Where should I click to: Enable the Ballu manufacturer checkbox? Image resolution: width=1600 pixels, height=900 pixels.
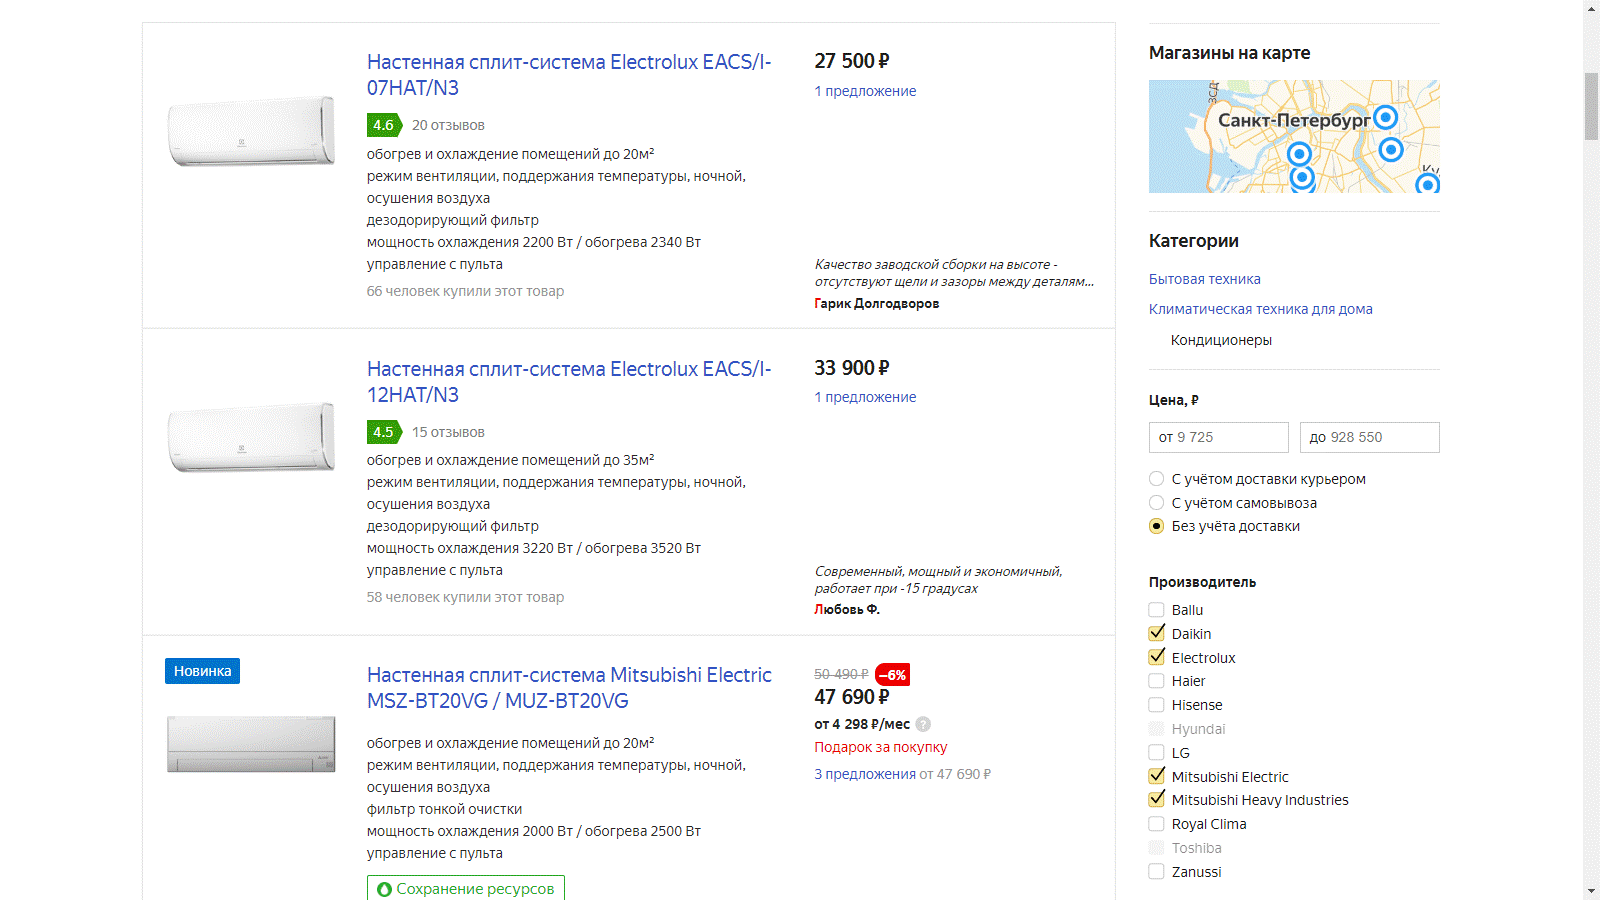click(1157, 610)
